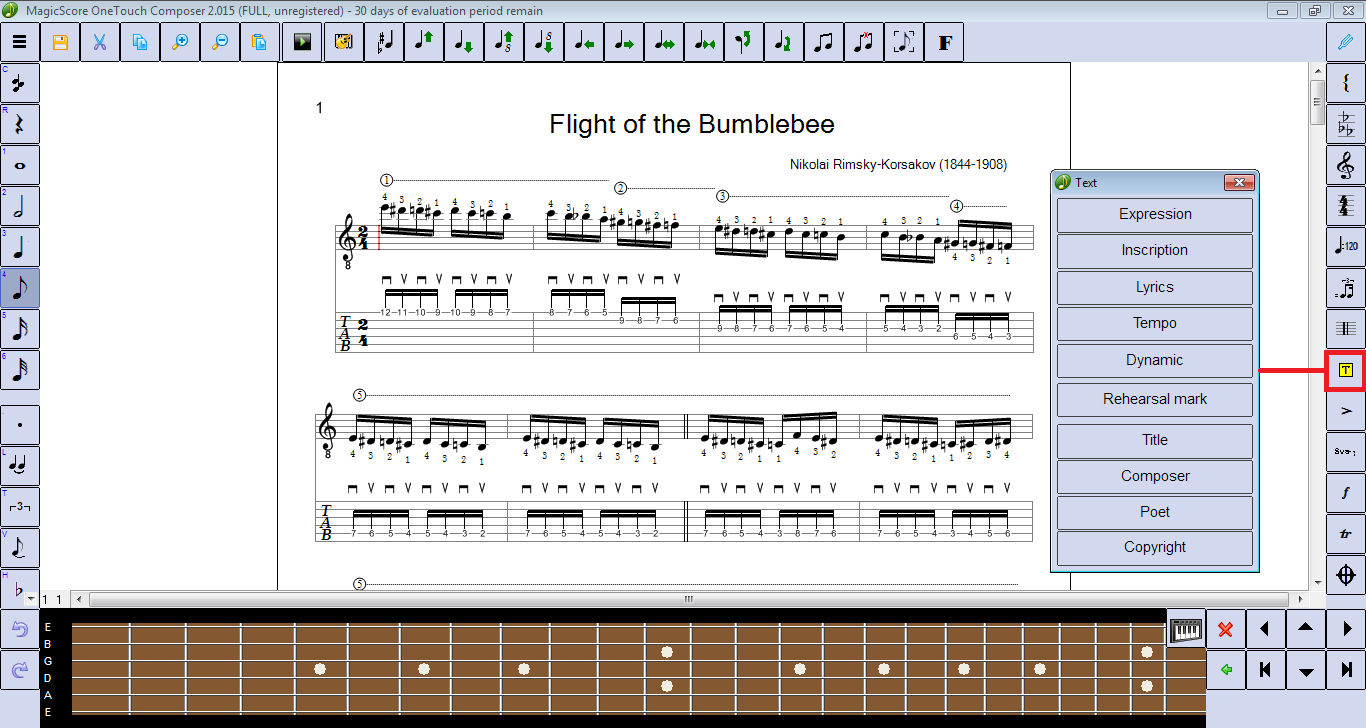Move note down with the green down arrow
1366x728 pixels.
pos(464,42)
